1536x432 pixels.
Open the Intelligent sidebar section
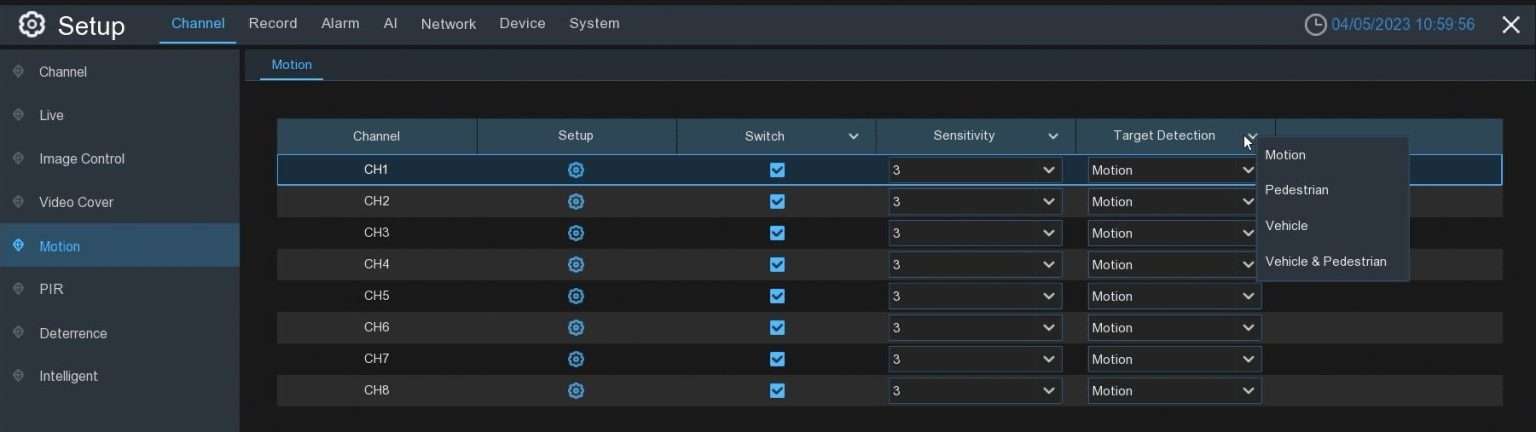pos(68,376)
